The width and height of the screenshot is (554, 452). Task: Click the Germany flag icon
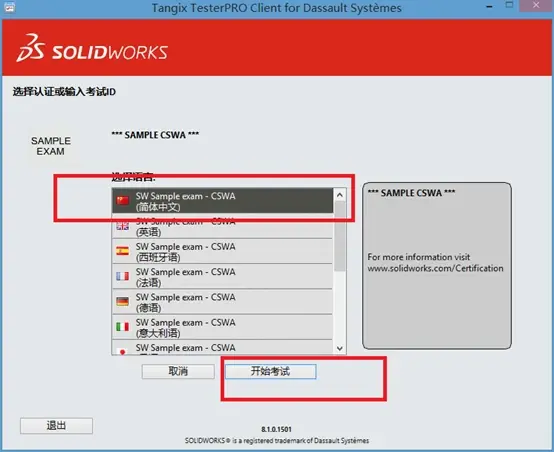(x=123, y=301)
